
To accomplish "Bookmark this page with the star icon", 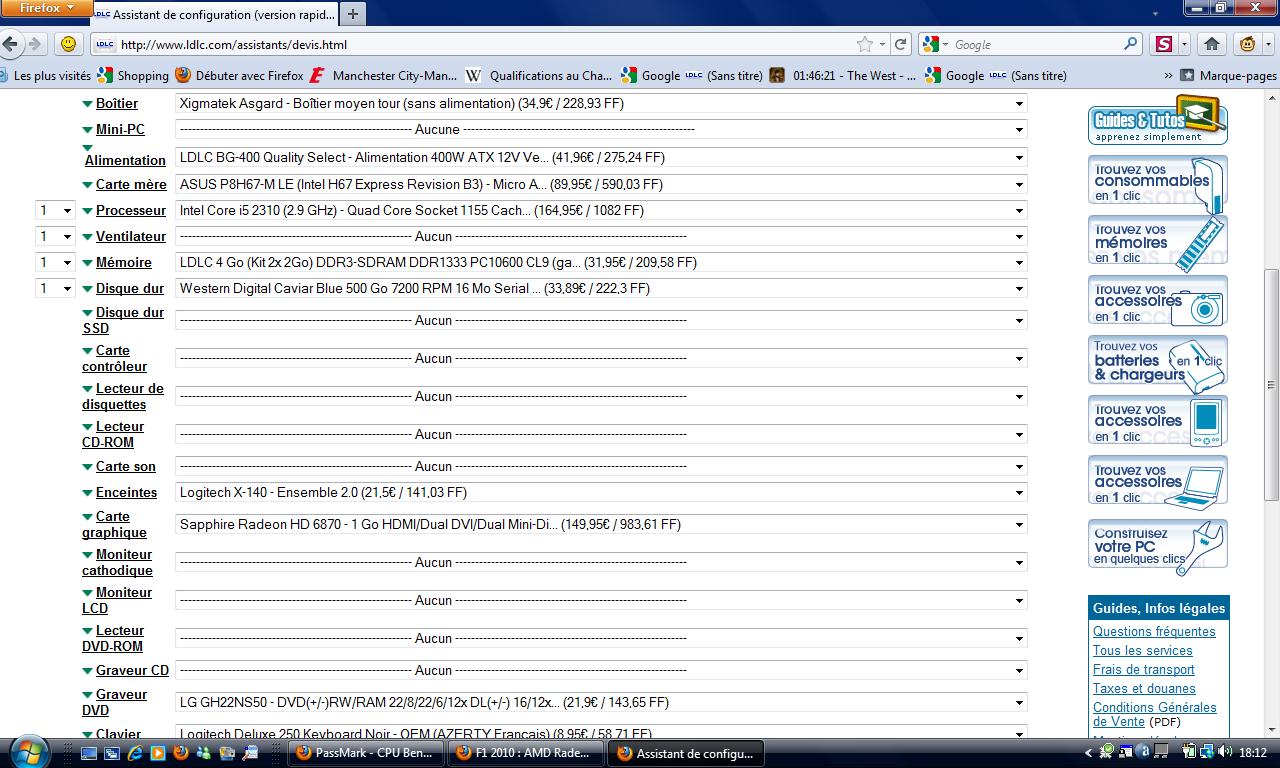I will pyautogui.click(x=864, y=44).
